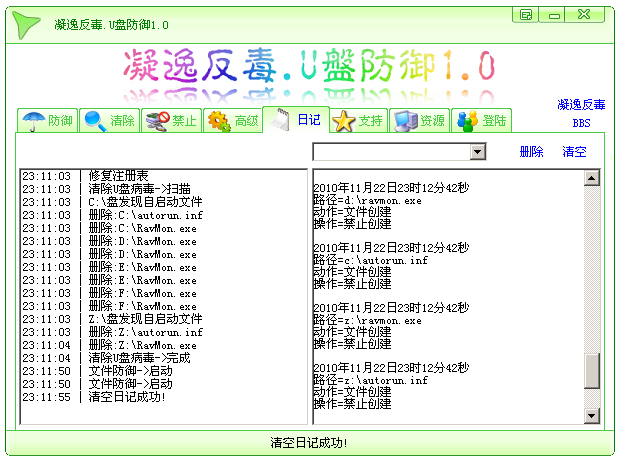Screen dimensions: 619x465
Task: Go to the 禁止 tab
Action: coord(171,120)
